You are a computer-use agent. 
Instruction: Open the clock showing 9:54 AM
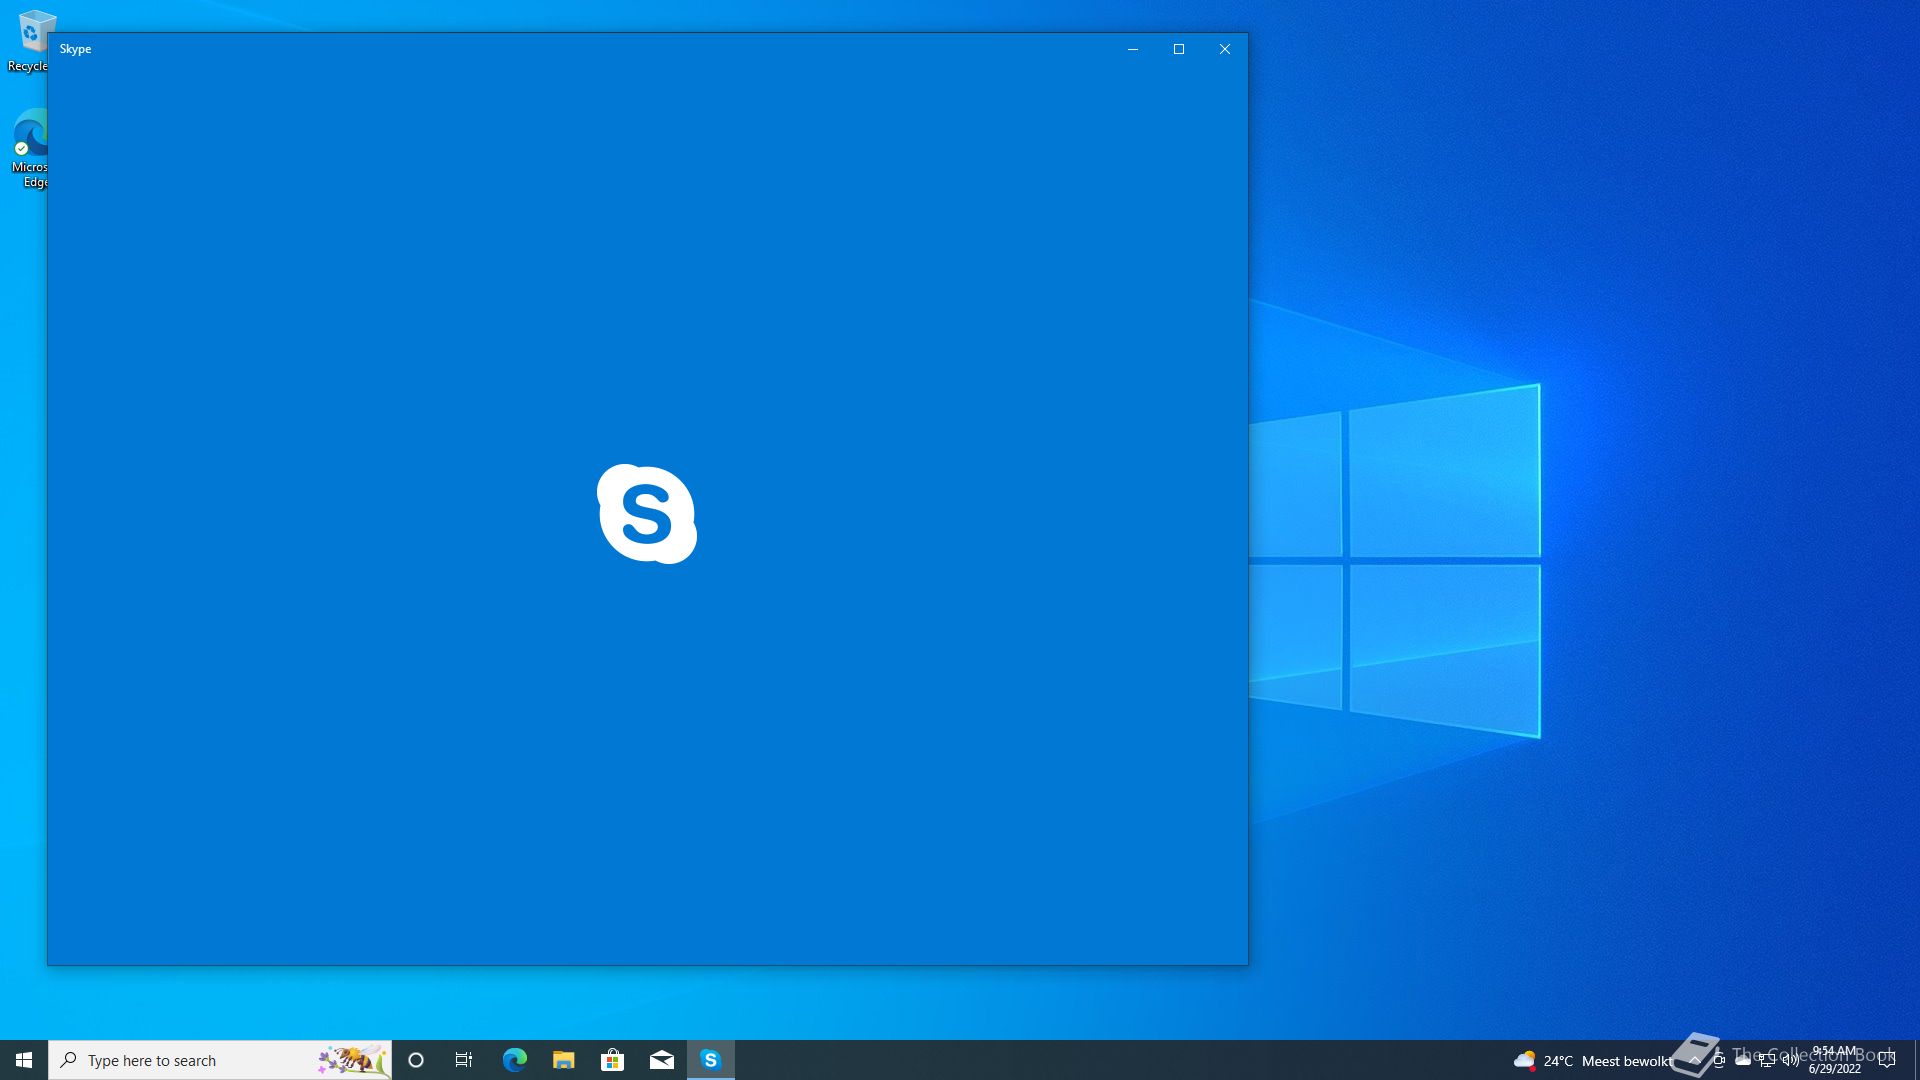click(1834, 1060)
